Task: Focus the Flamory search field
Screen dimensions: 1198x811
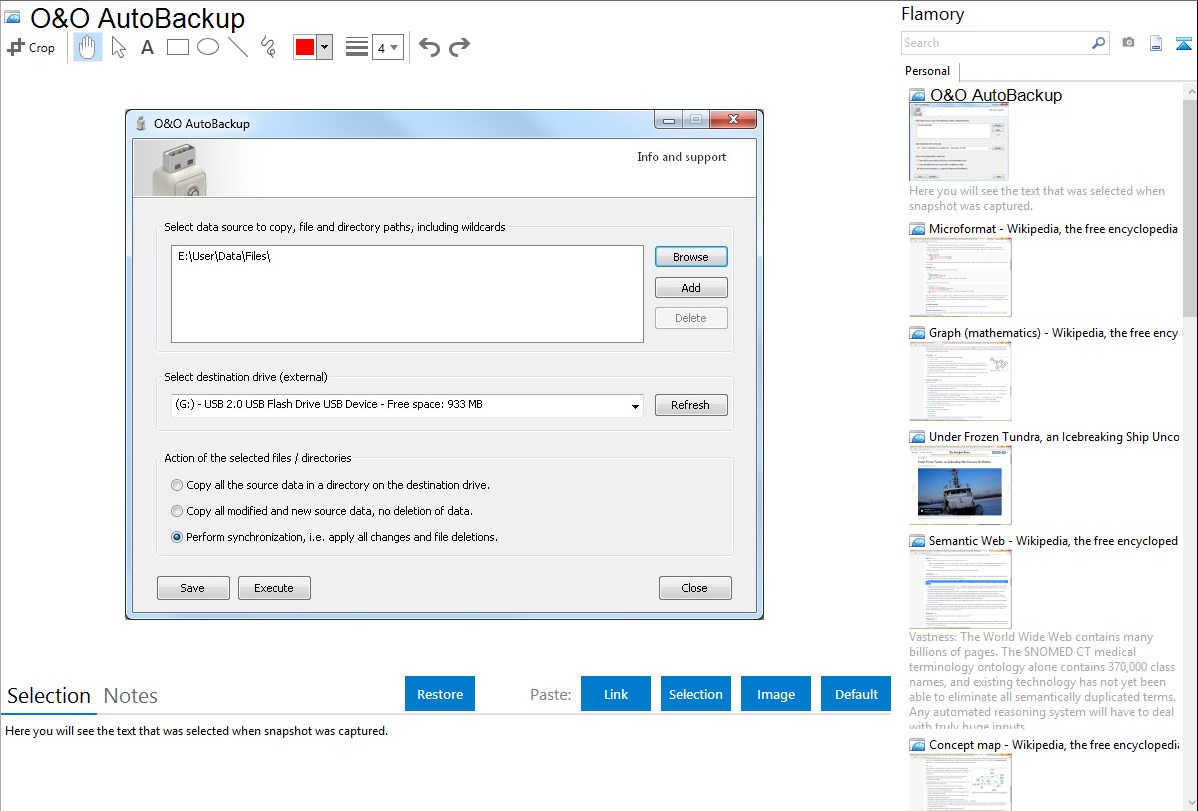Action: (996, 43)
